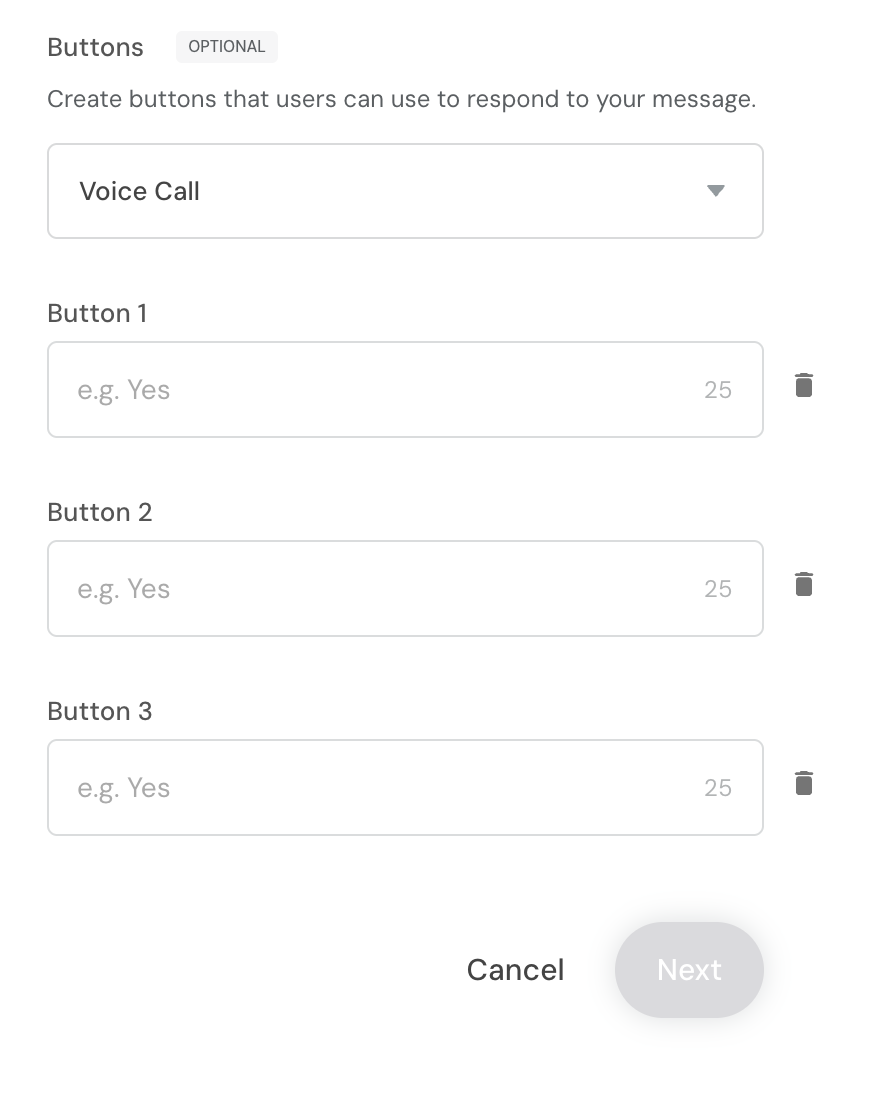This screenshot has height=1106, width=876.
Task: Cancel the button setup
Action: 516,970
